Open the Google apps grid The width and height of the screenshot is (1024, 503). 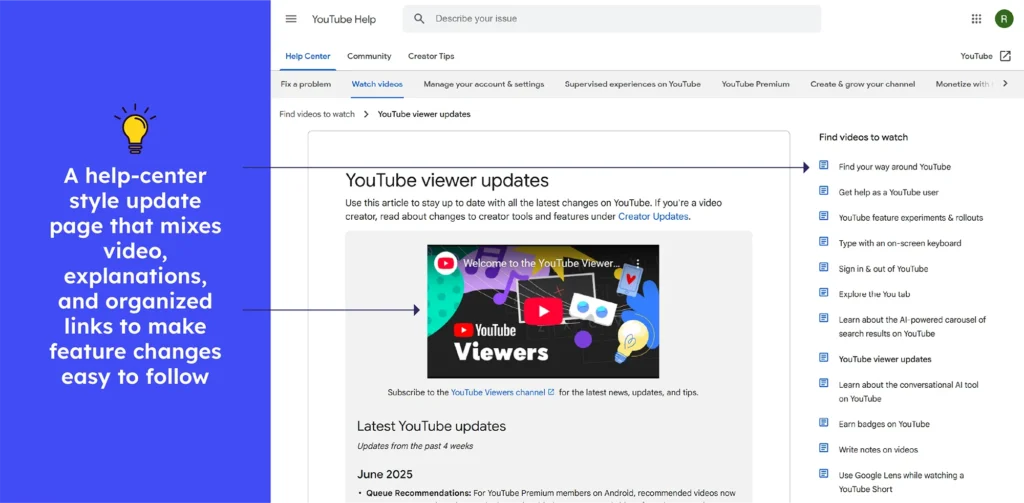[x=976, y=19]
